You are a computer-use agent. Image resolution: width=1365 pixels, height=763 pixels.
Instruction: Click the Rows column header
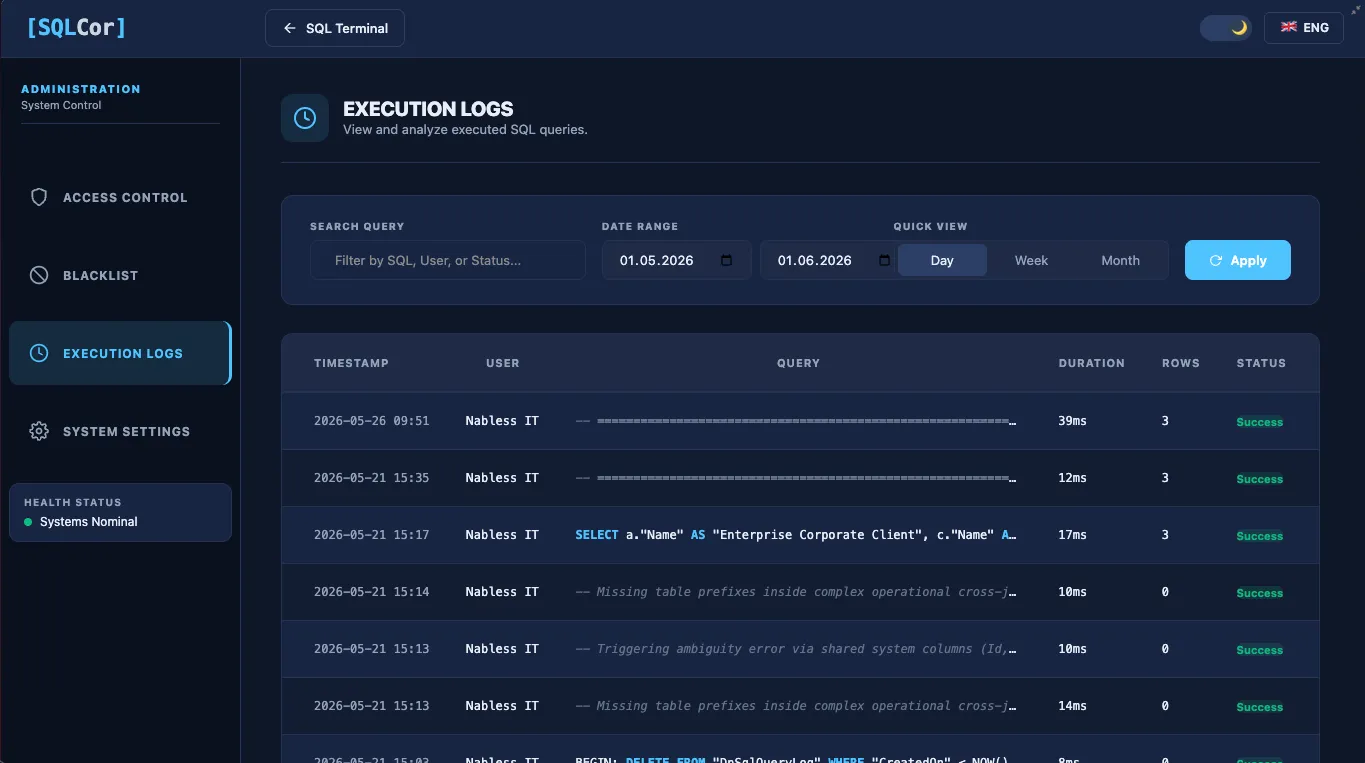click(x=1181, y=363)
